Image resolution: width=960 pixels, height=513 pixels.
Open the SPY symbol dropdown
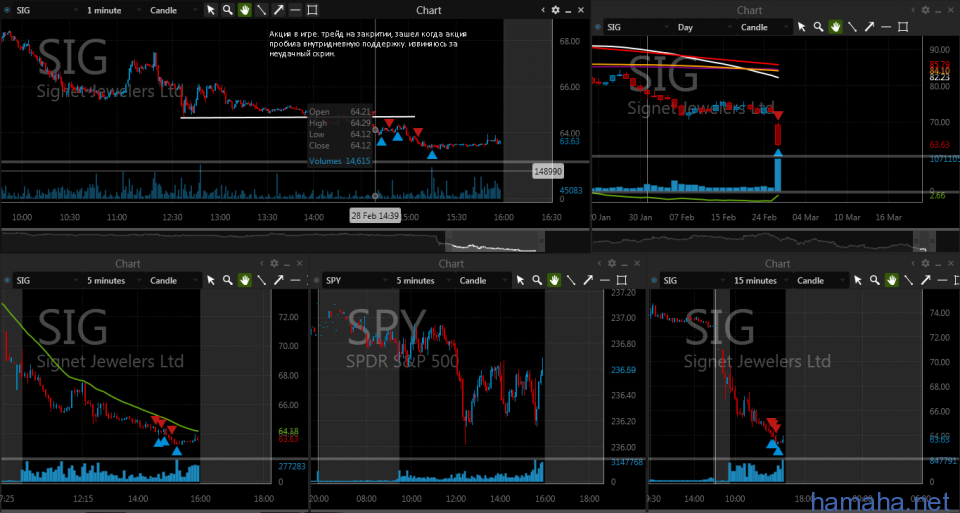(x=356, y=280)
